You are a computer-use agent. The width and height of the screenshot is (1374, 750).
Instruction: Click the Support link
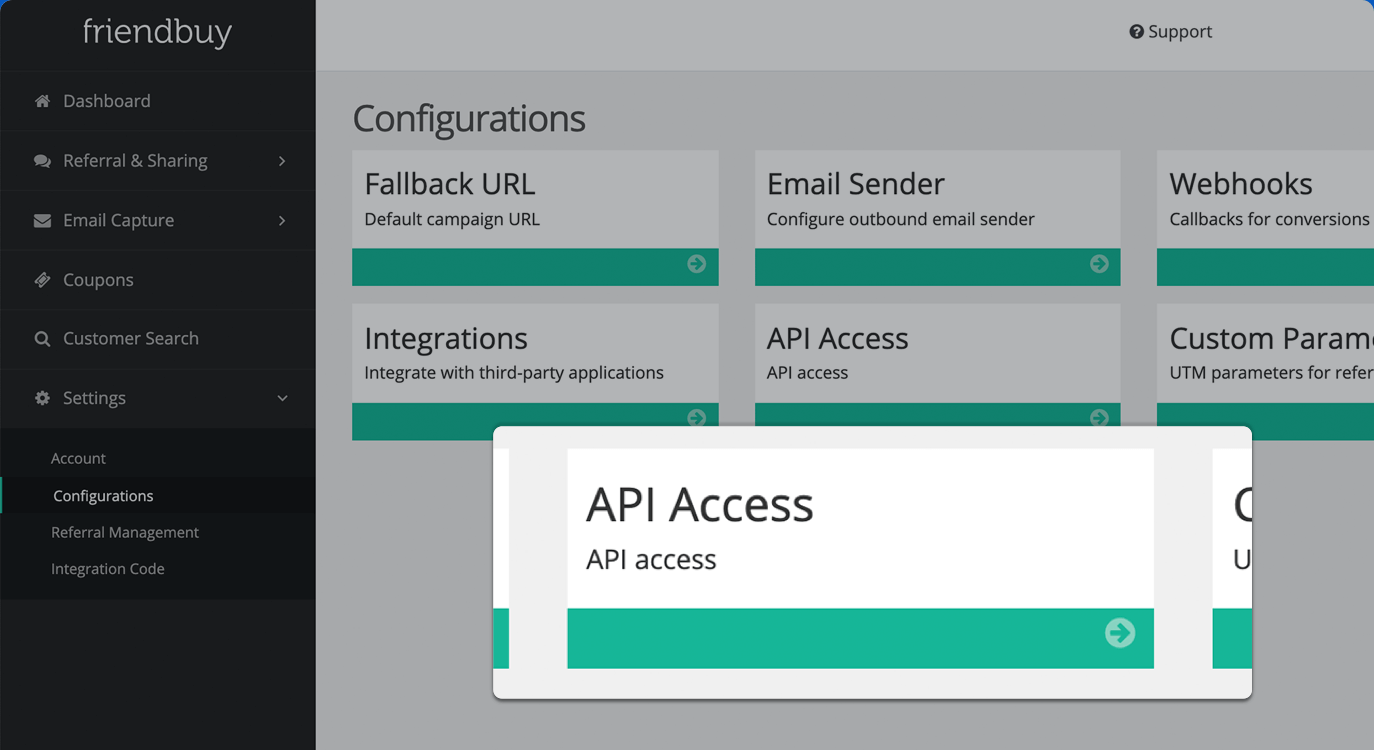tap(1171, 32)
